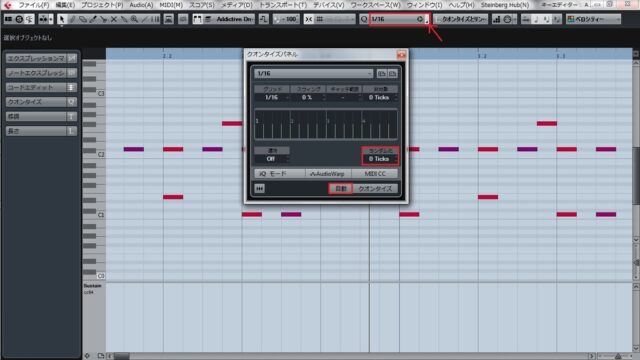Select the Time Warp tool

click(155, 19)
